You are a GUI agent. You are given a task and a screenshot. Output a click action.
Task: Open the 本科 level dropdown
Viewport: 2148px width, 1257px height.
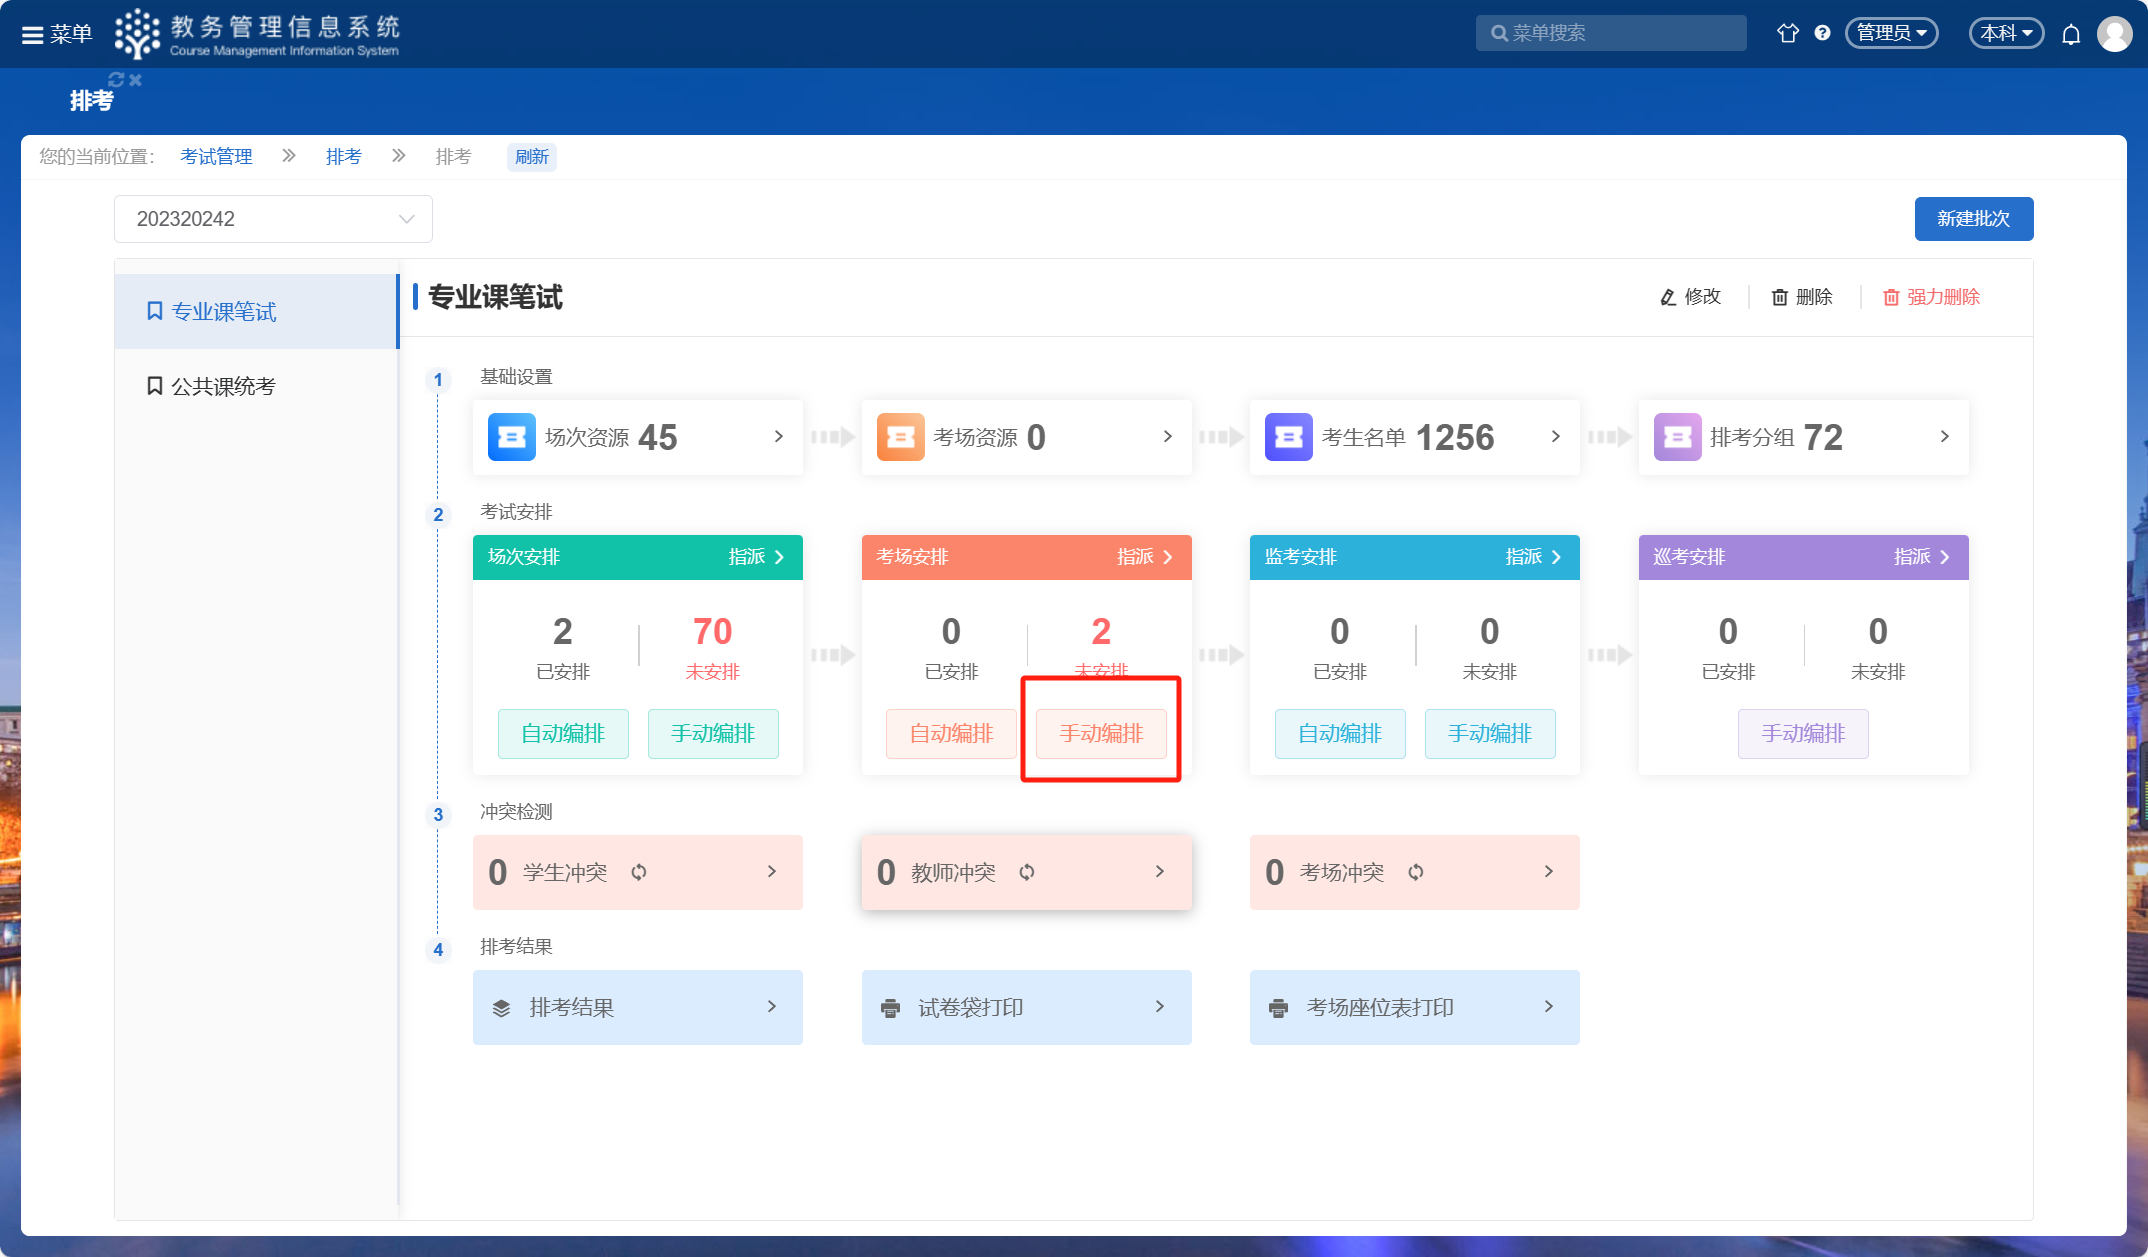2006,33
